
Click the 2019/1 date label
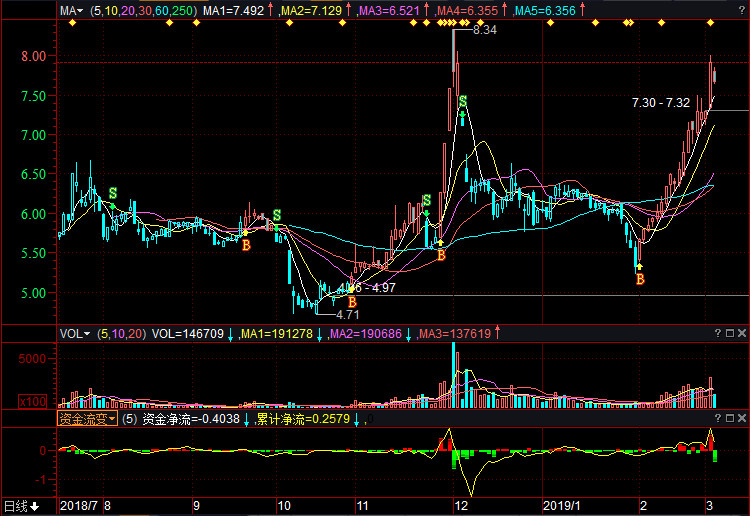562,506
